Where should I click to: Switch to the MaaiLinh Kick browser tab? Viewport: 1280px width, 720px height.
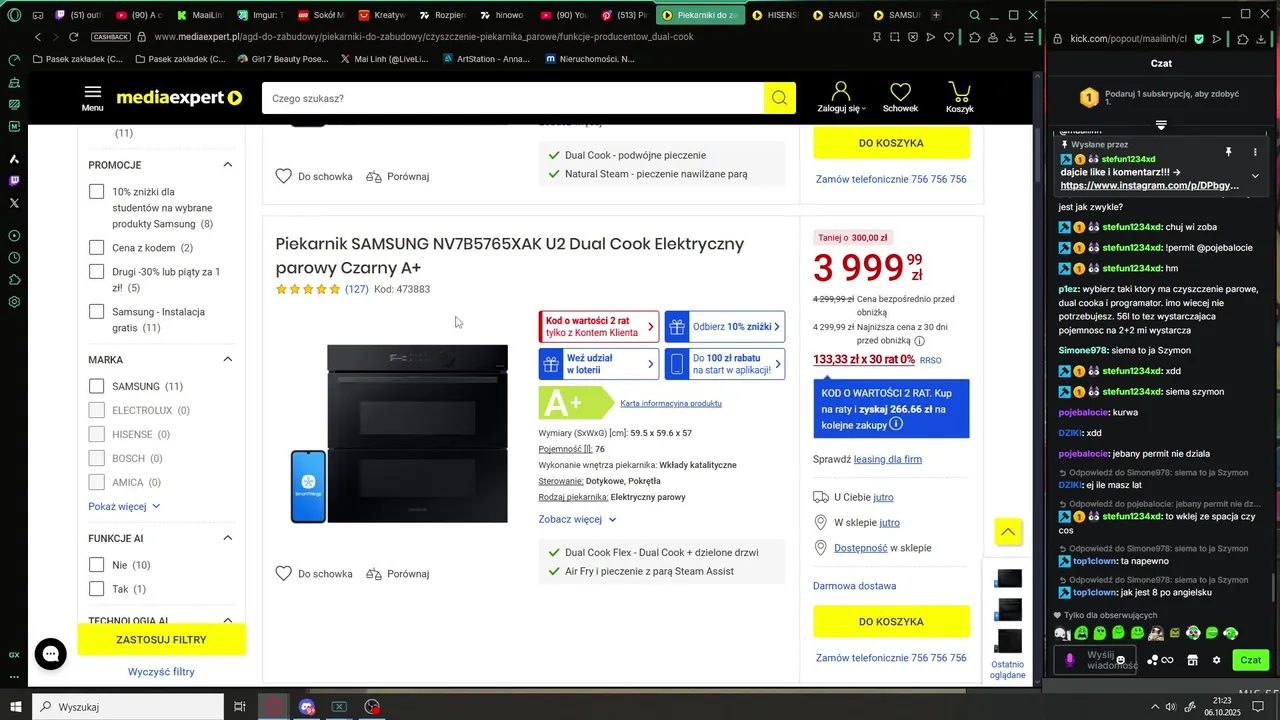tap(202, 15)
